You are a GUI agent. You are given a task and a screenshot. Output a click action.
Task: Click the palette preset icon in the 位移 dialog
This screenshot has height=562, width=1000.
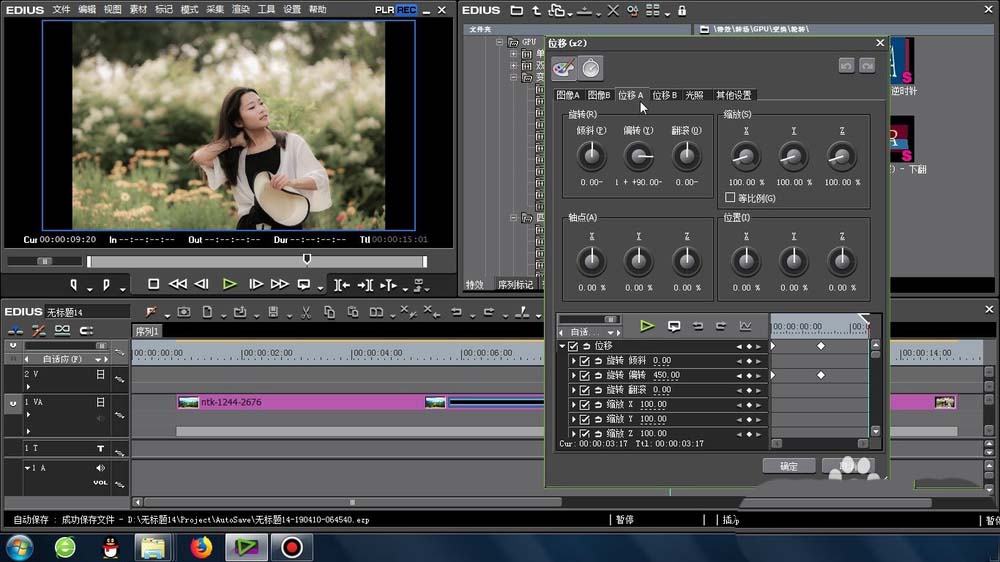[564, 68]
